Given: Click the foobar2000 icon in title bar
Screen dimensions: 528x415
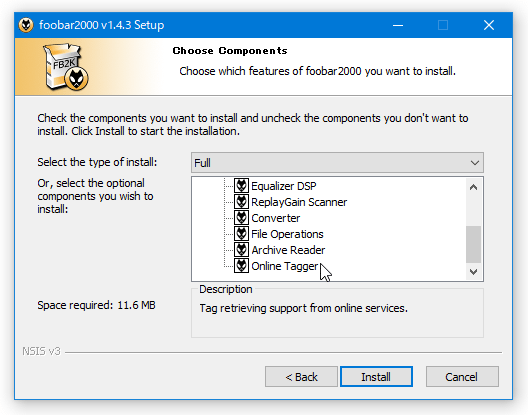Looking at the screenshot, I should 26,25.
